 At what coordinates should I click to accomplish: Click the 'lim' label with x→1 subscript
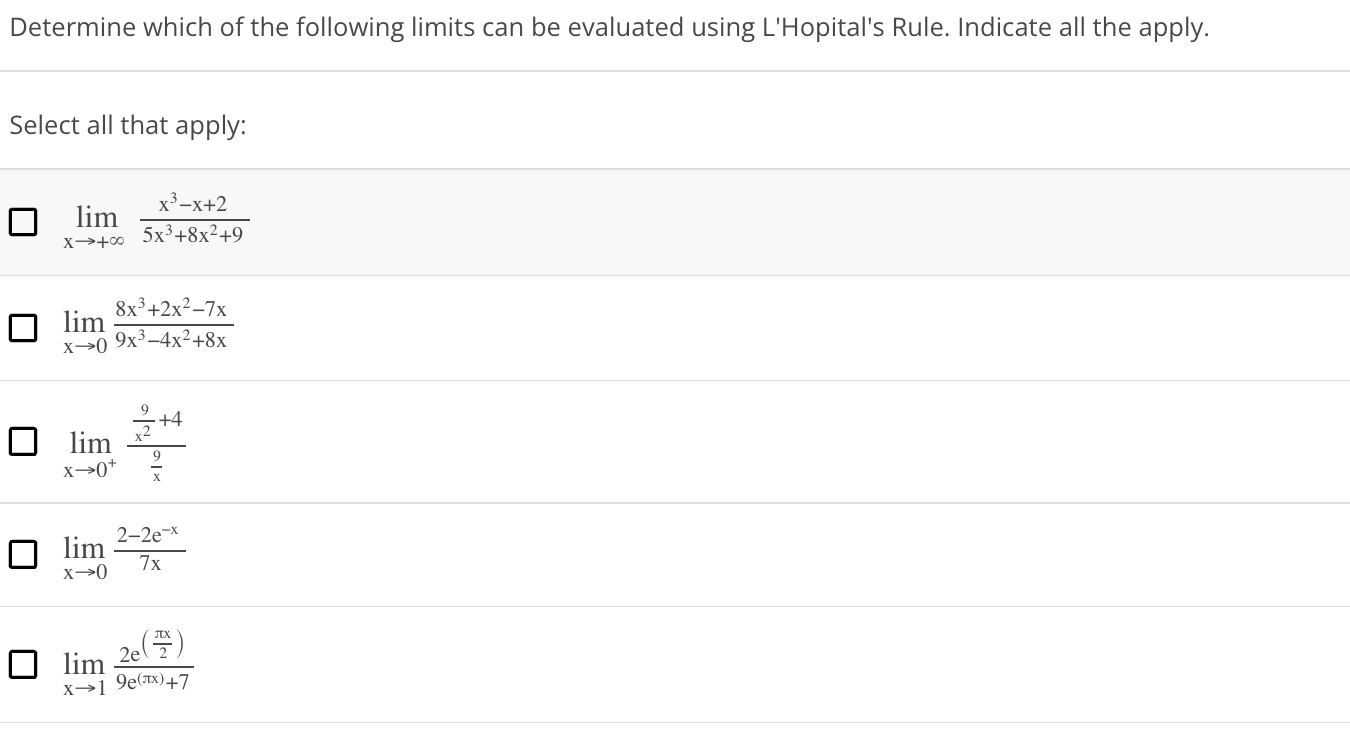click(84, 663)
